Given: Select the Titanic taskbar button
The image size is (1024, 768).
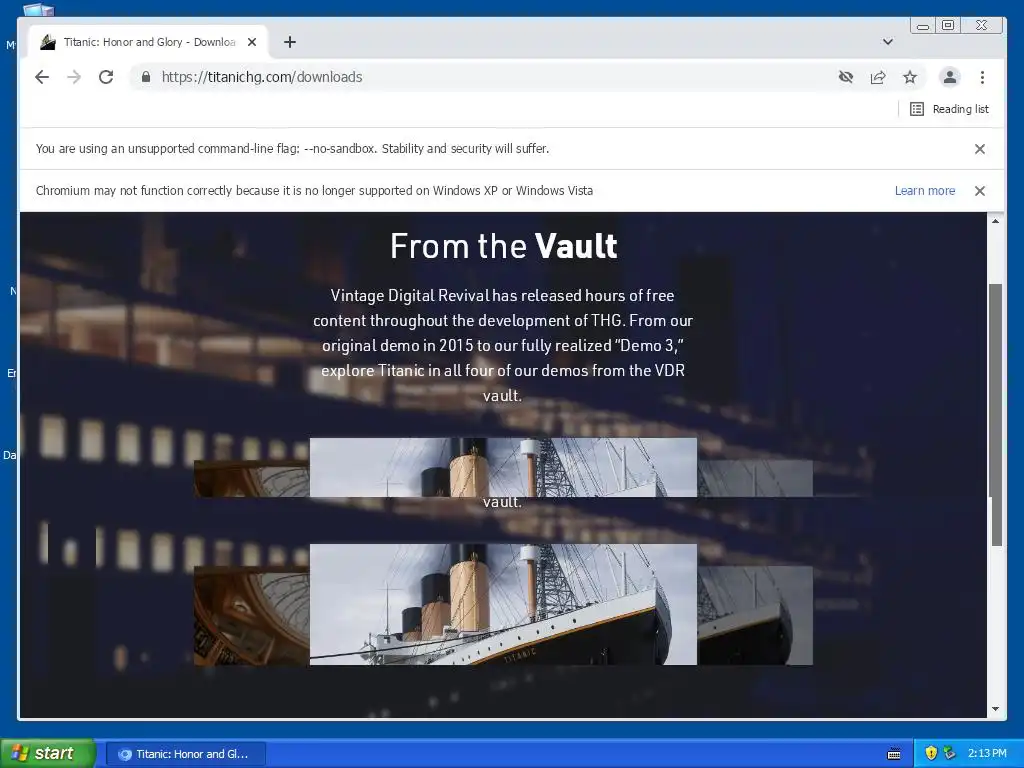Looking at the screenshot, I should coord(185,754).
